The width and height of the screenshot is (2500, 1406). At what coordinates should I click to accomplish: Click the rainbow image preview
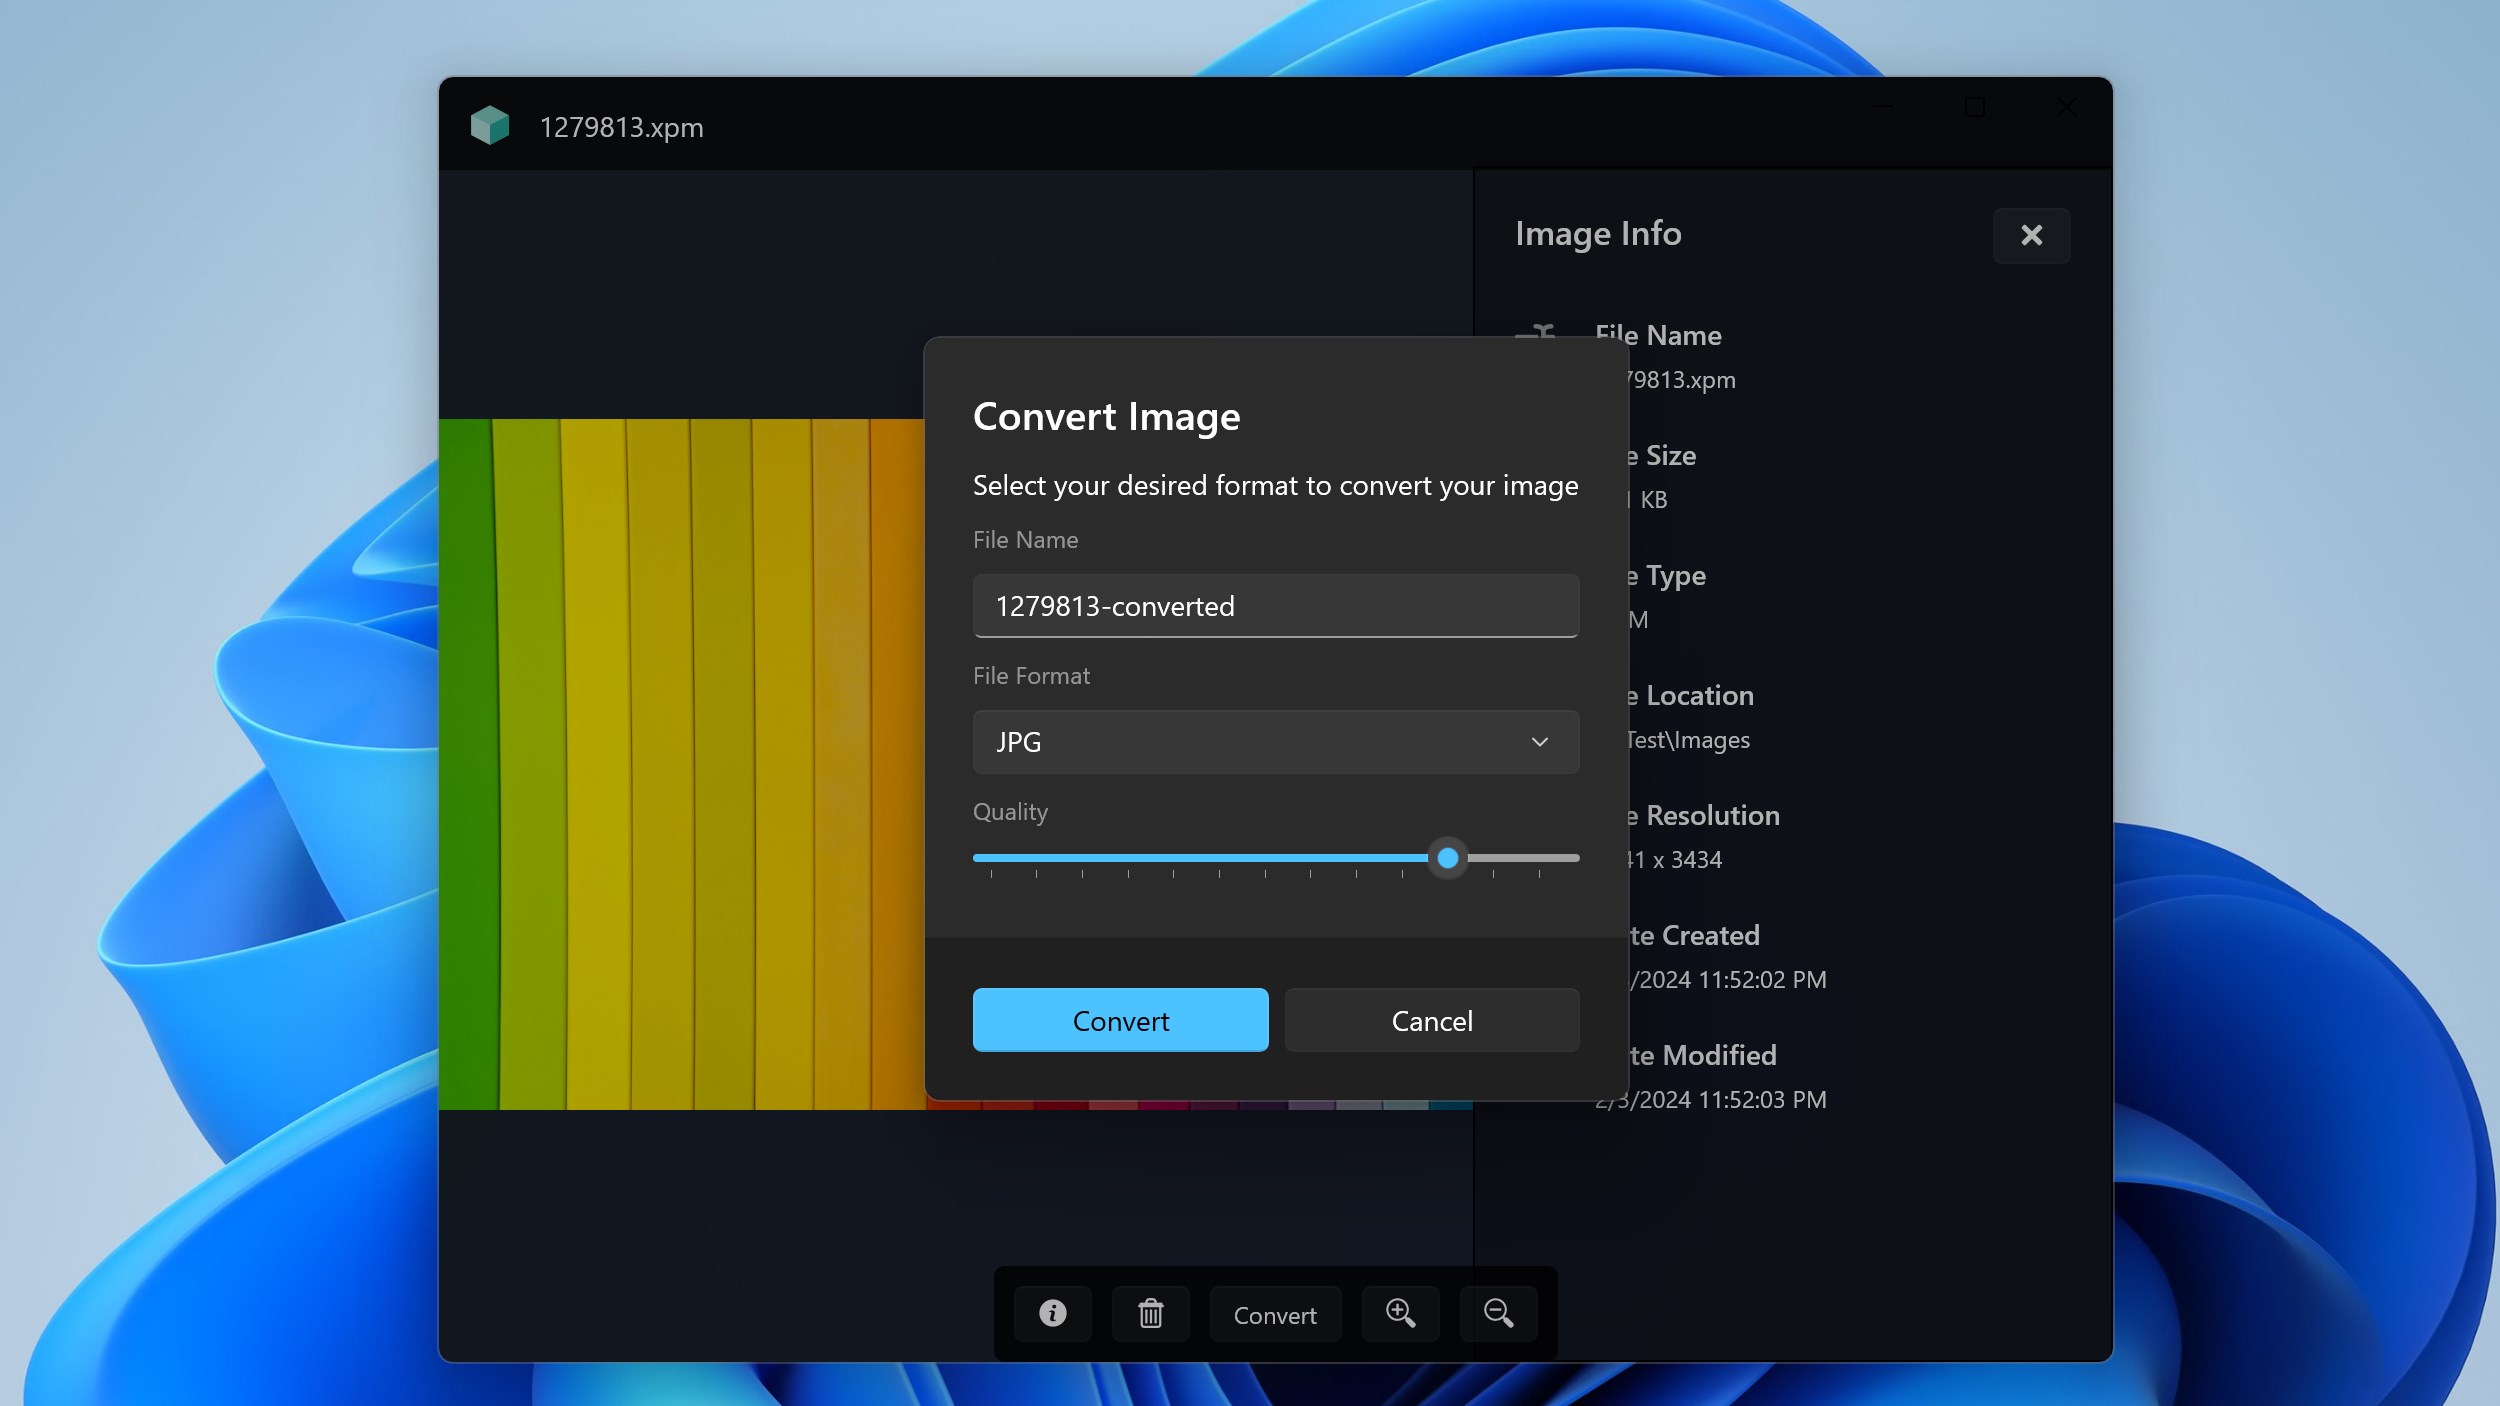click(681, 764)
